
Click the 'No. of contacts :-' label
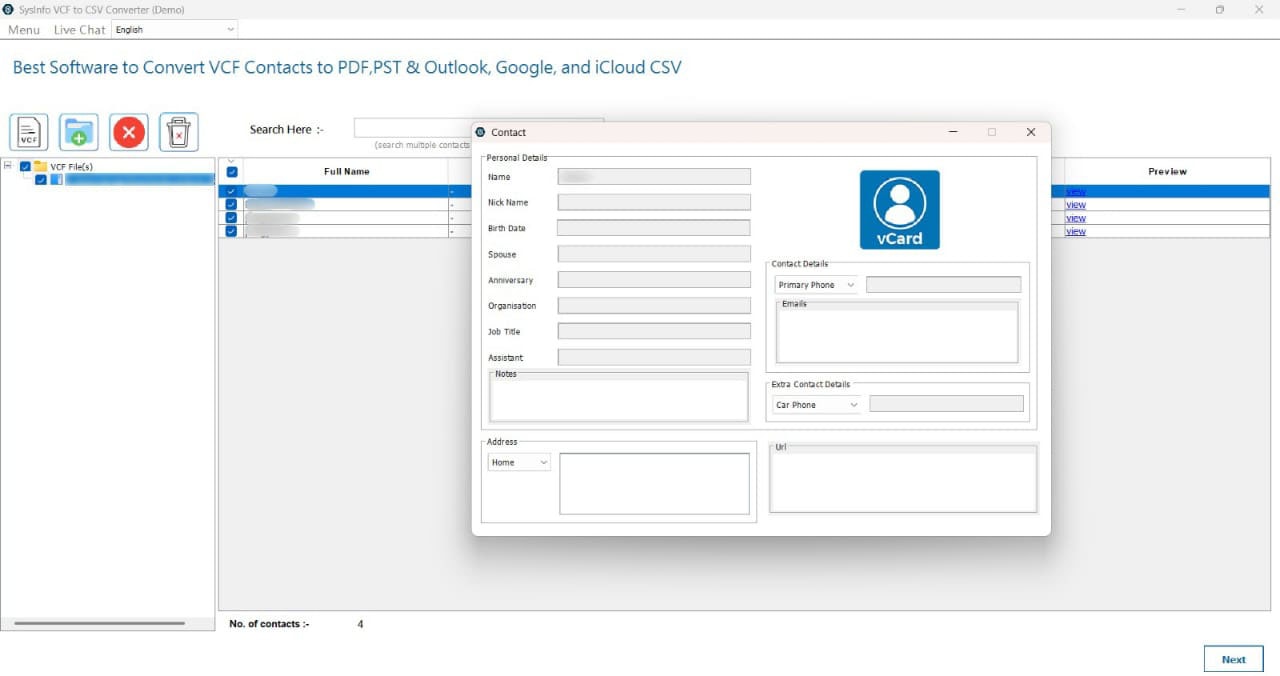(269, 624)
